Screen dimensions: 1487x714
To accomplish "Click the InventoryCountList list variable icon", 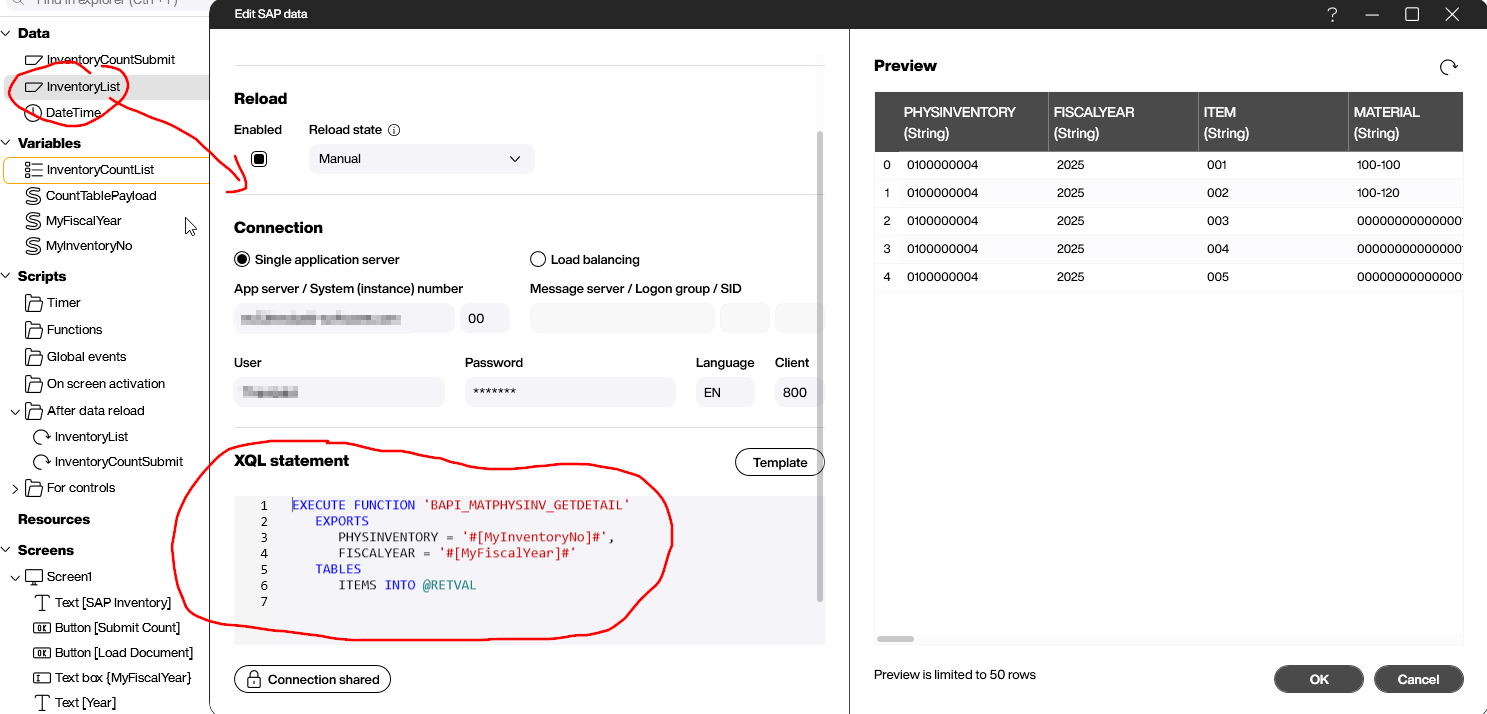I will click(34, 170).
